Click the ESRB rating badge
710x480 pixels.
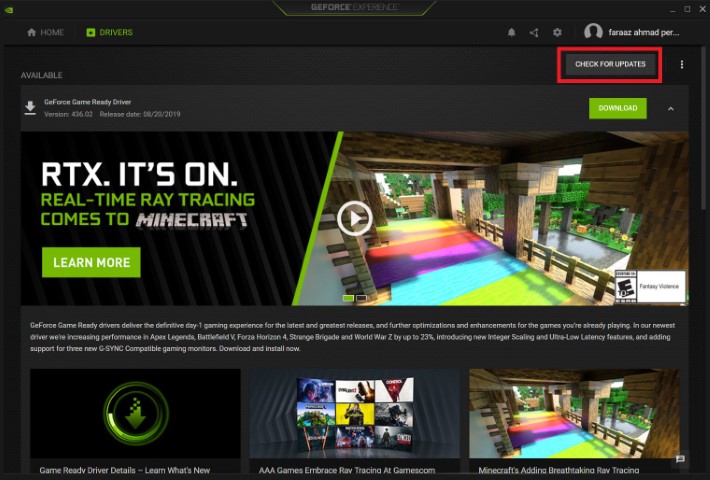[x=650, y=286]
